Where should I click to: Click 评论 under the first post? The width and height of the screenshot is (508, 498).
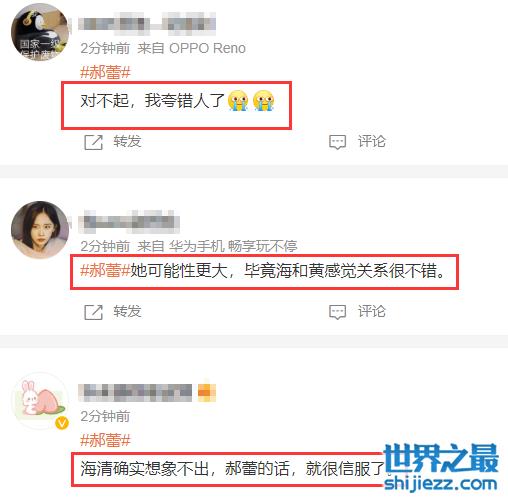[x=372, y=141]
